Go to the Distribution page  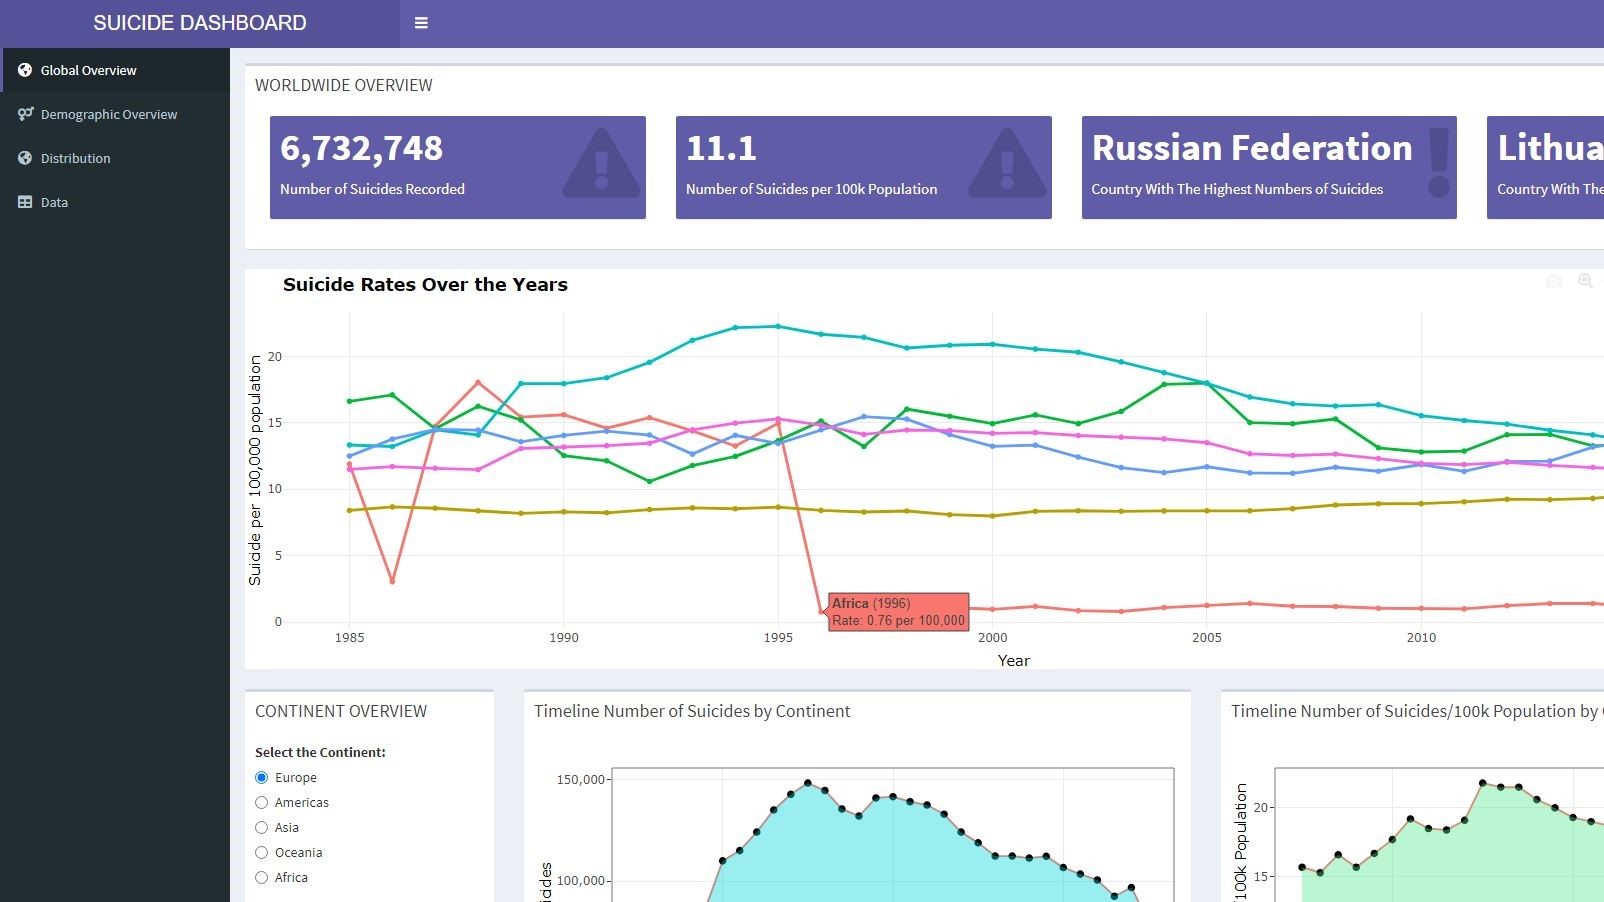coord(76,158)
